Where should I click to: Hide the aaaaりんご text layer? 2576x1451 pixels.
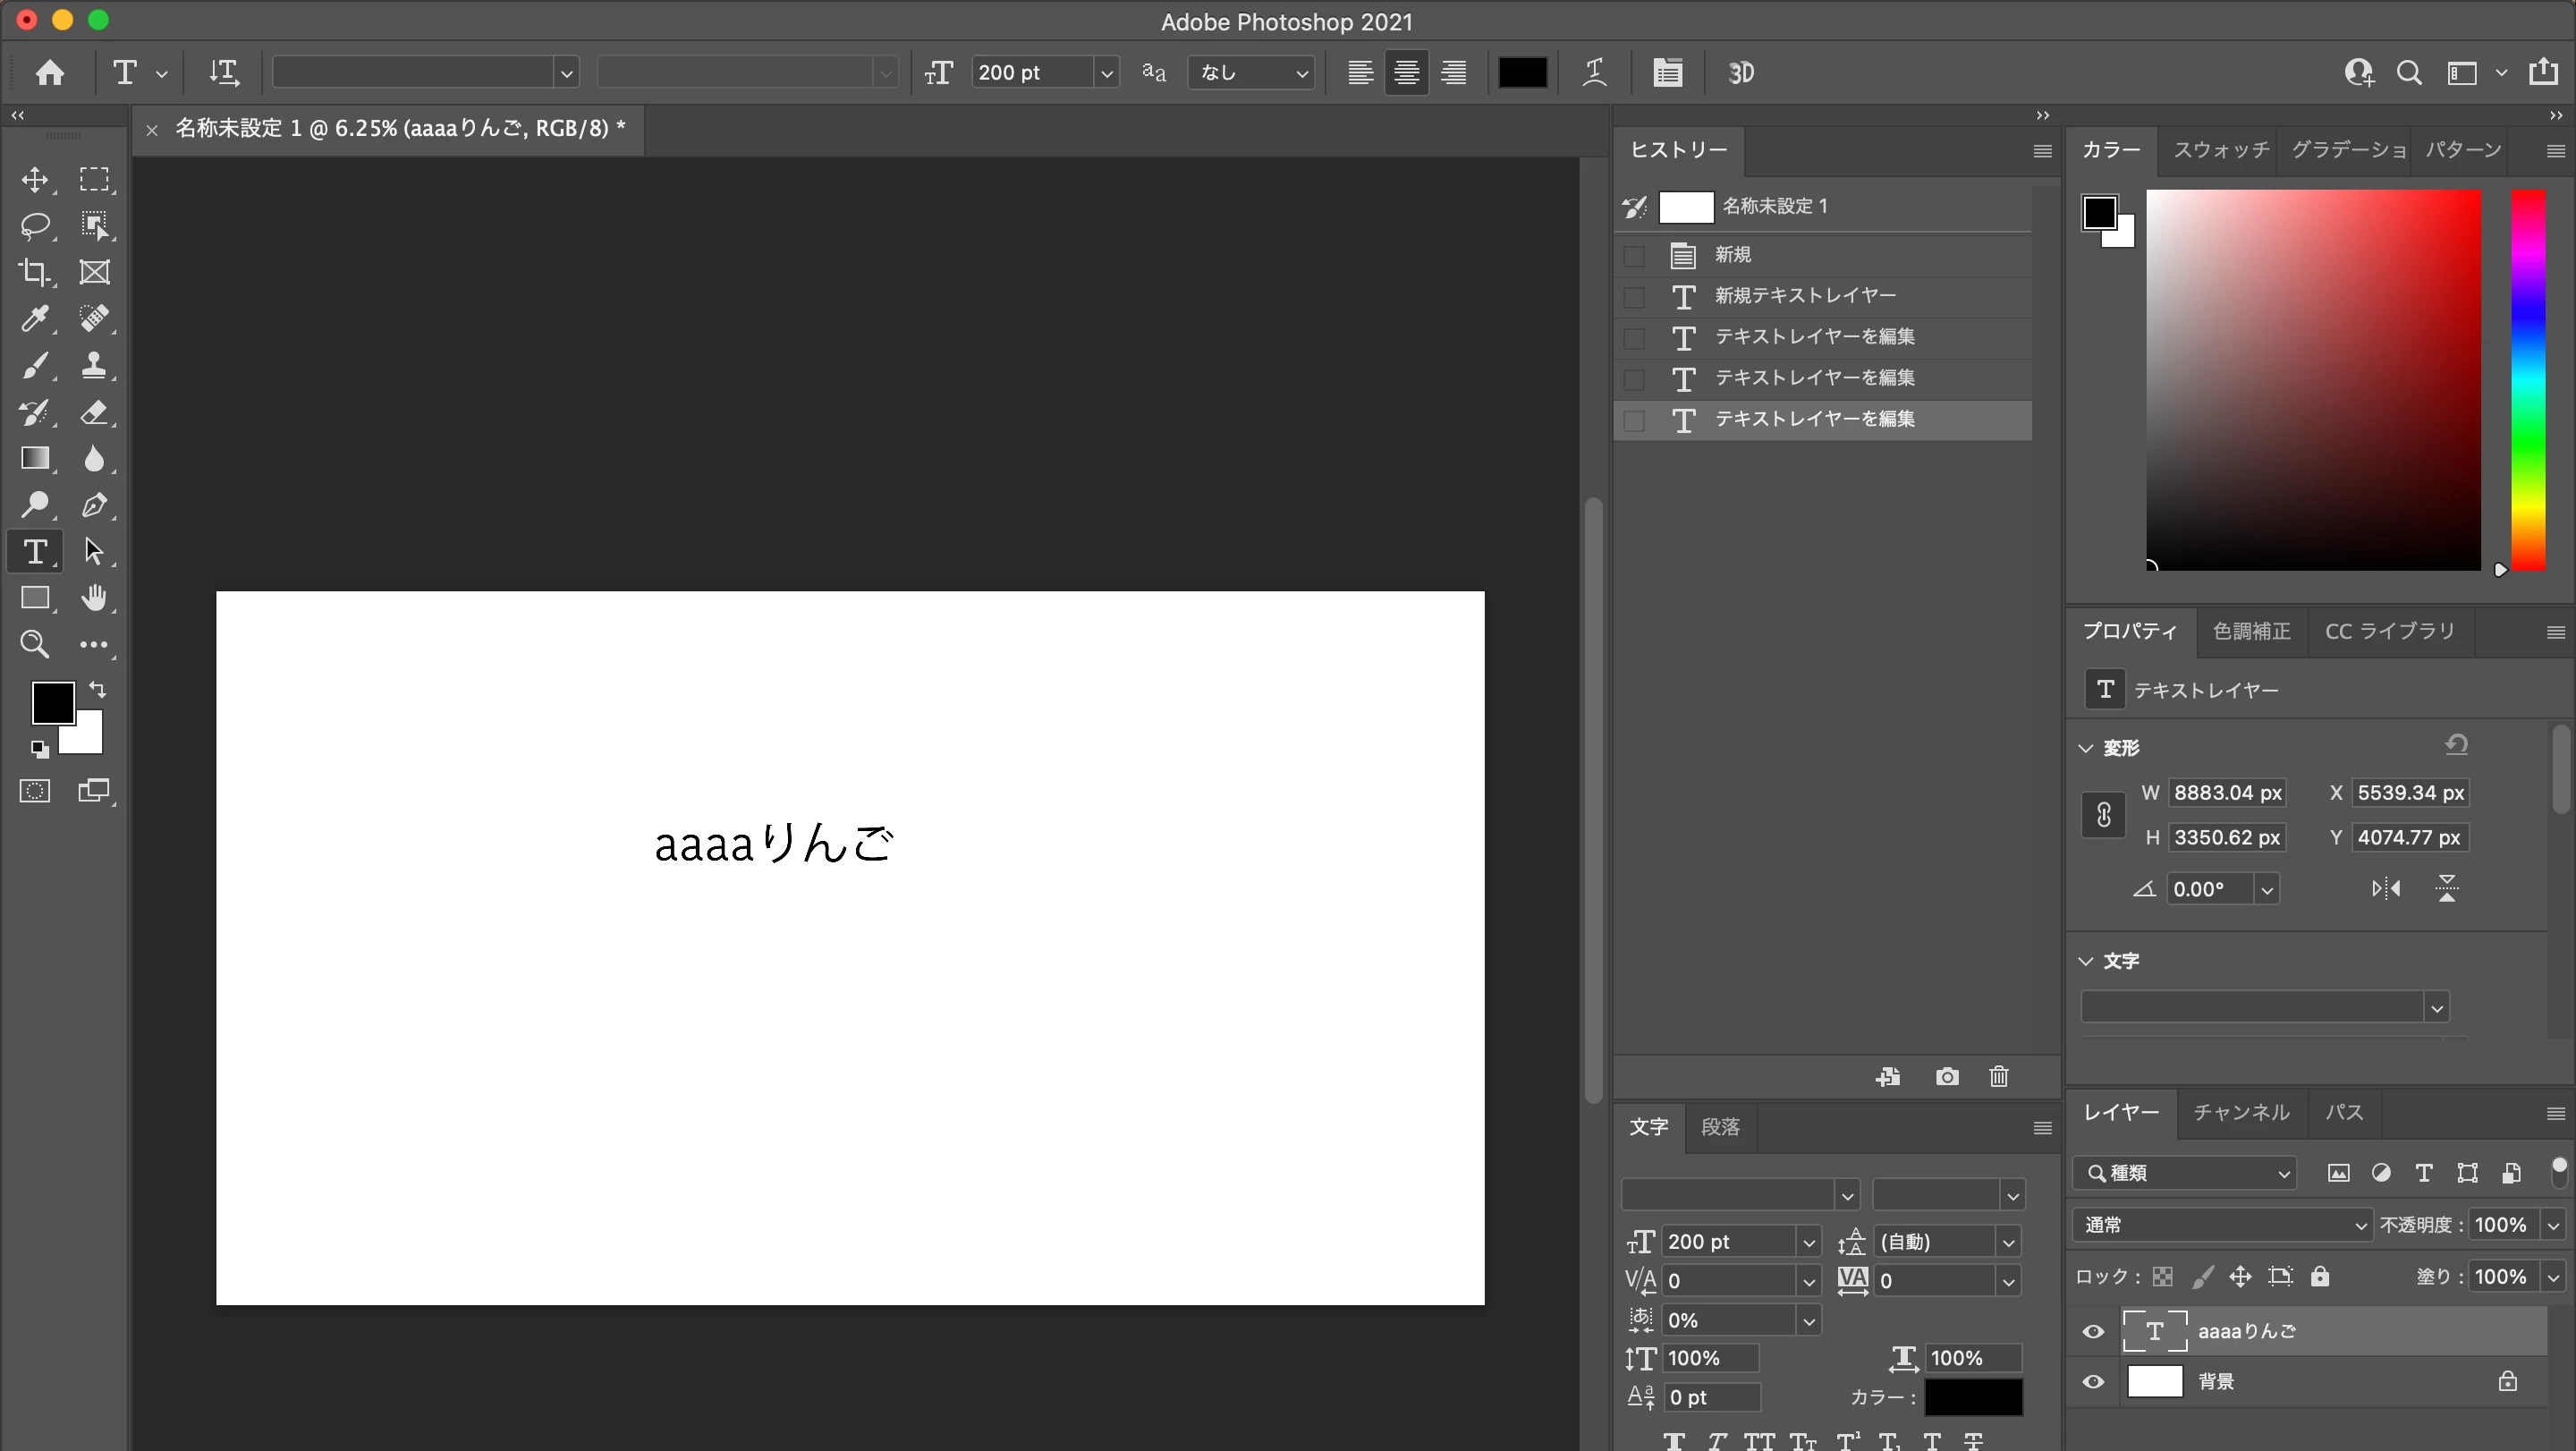(2093, 1332)
